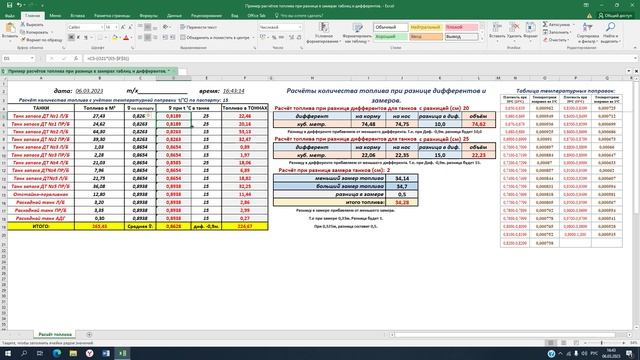
Task: Open the File tab
Action: click(10, 16)
